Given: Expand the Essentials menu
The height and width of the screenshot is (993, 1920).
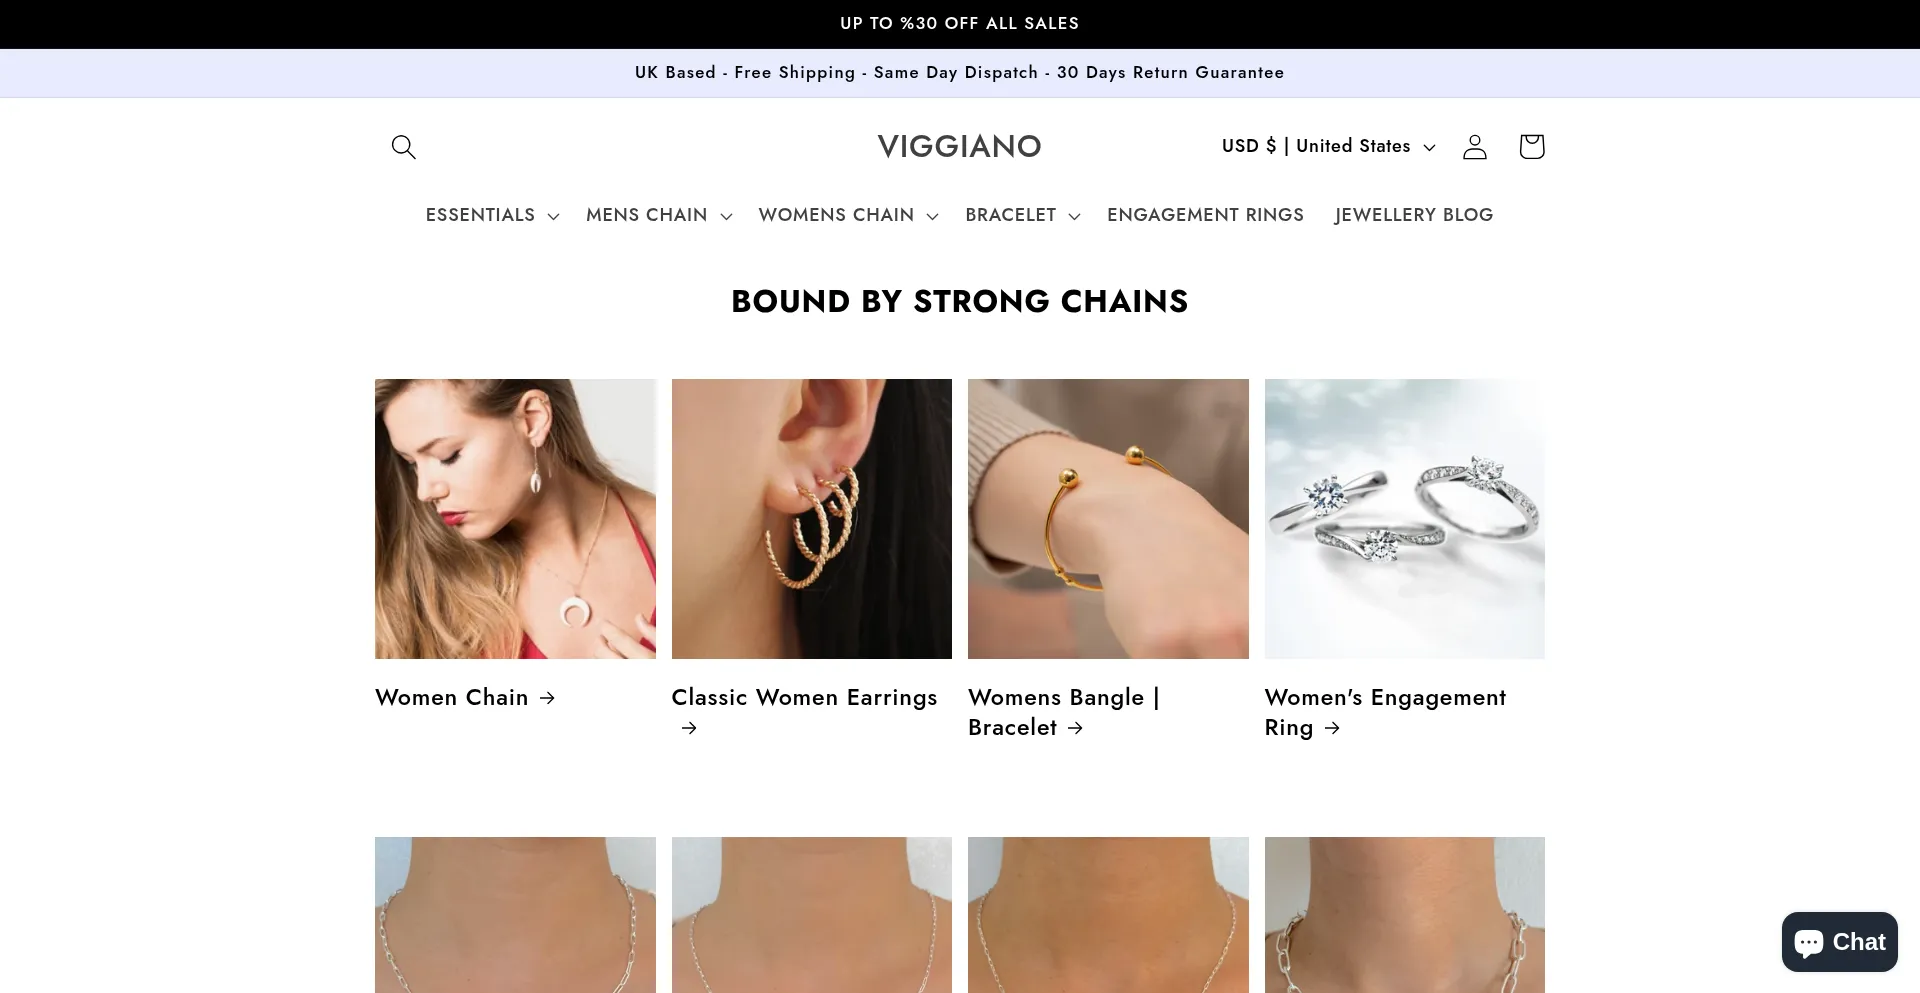Looking at the screenshot, I should [492, 215].
